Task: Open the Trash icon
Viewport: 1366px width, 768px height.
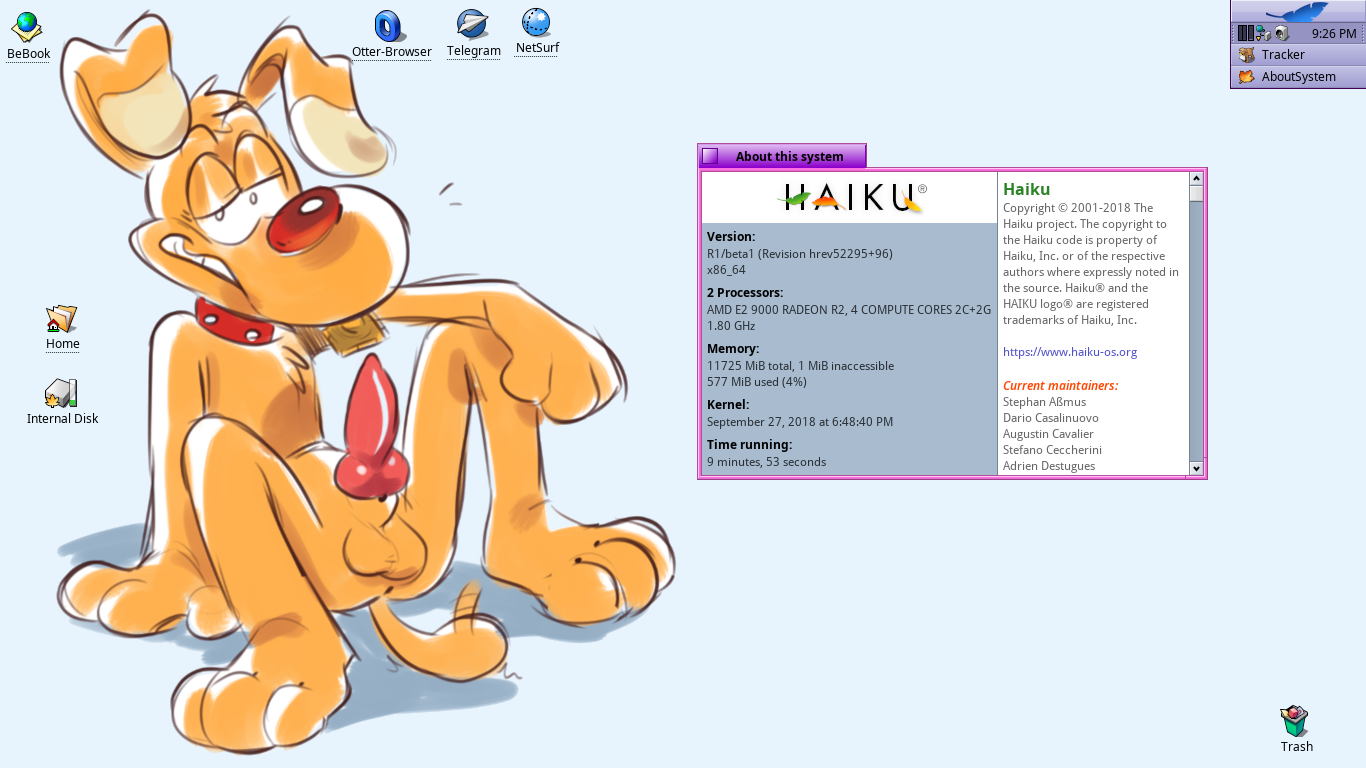Action: [x=1295, y=721]
